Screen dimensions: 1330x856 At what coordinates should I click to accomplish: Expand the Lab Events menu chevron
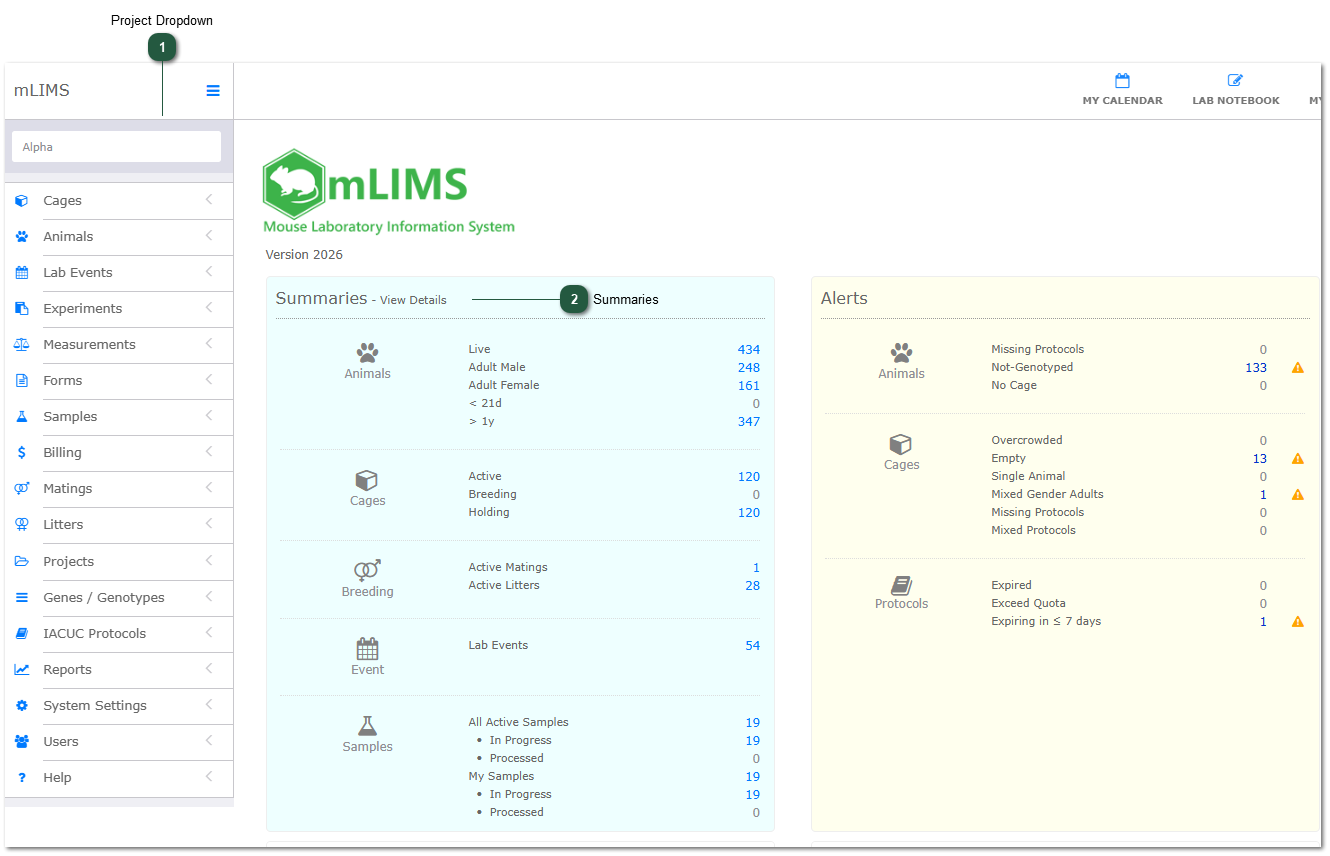[209, 272]
